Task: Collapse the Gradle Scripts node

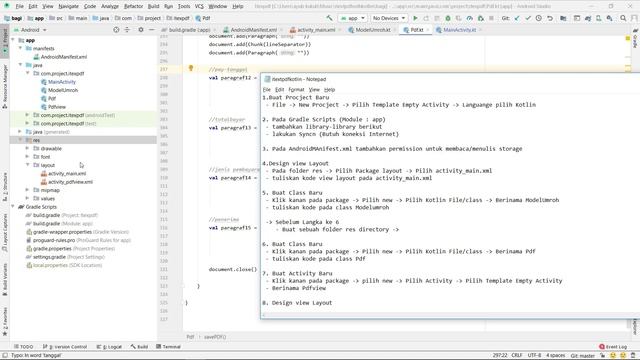Action: point(13,207)
